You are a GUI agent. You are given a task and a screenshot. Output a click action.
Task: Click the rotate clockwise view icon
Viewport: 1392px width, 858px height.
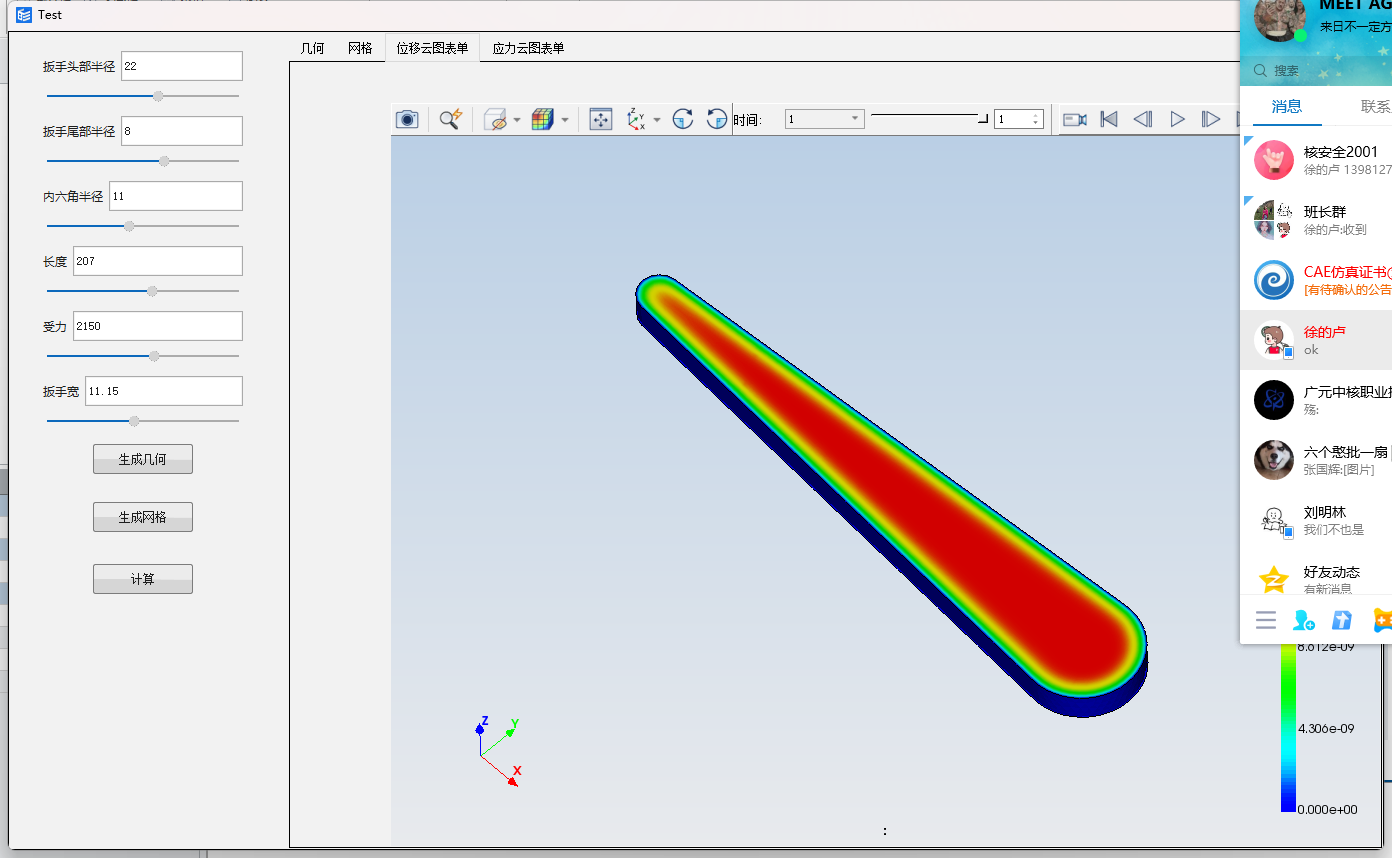pos(683,119)
